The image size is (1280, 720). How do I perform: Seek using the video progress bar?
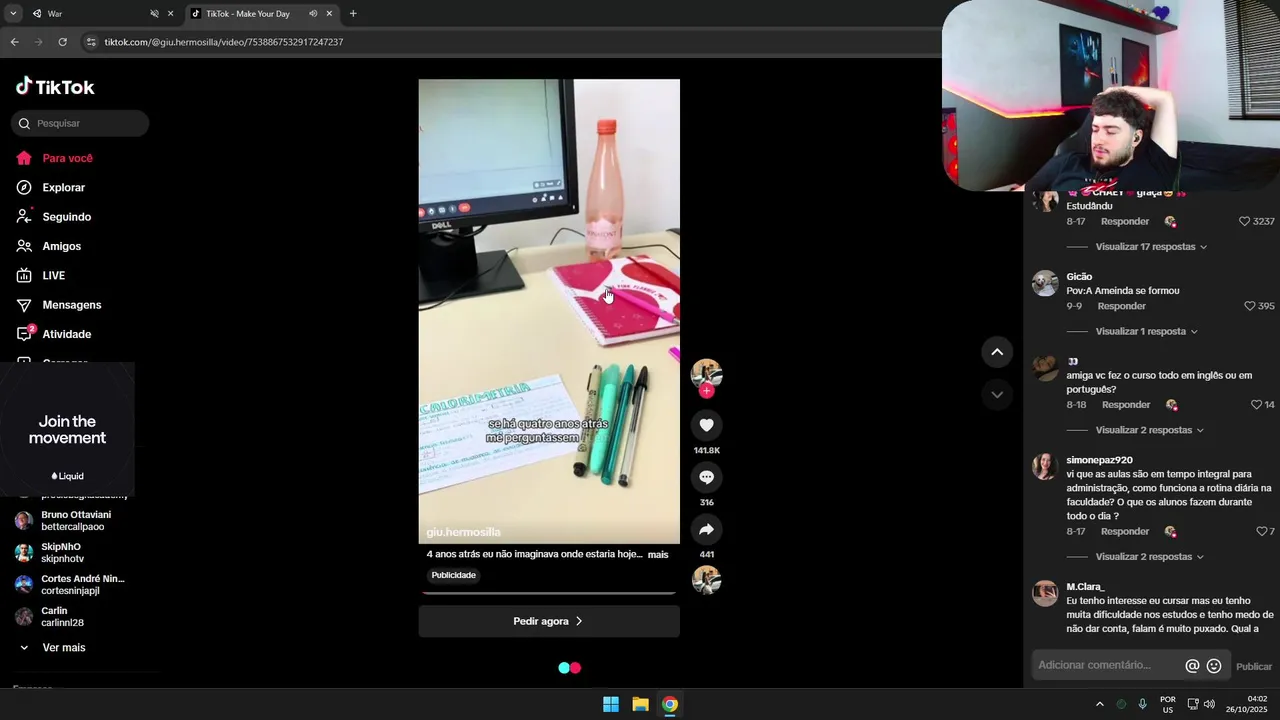[549, 593]
